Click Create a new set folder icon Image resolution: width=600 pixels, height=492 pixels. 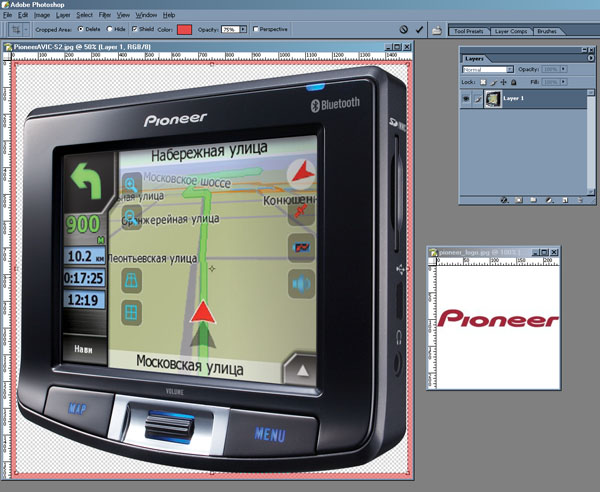click(x=533, y=200)
